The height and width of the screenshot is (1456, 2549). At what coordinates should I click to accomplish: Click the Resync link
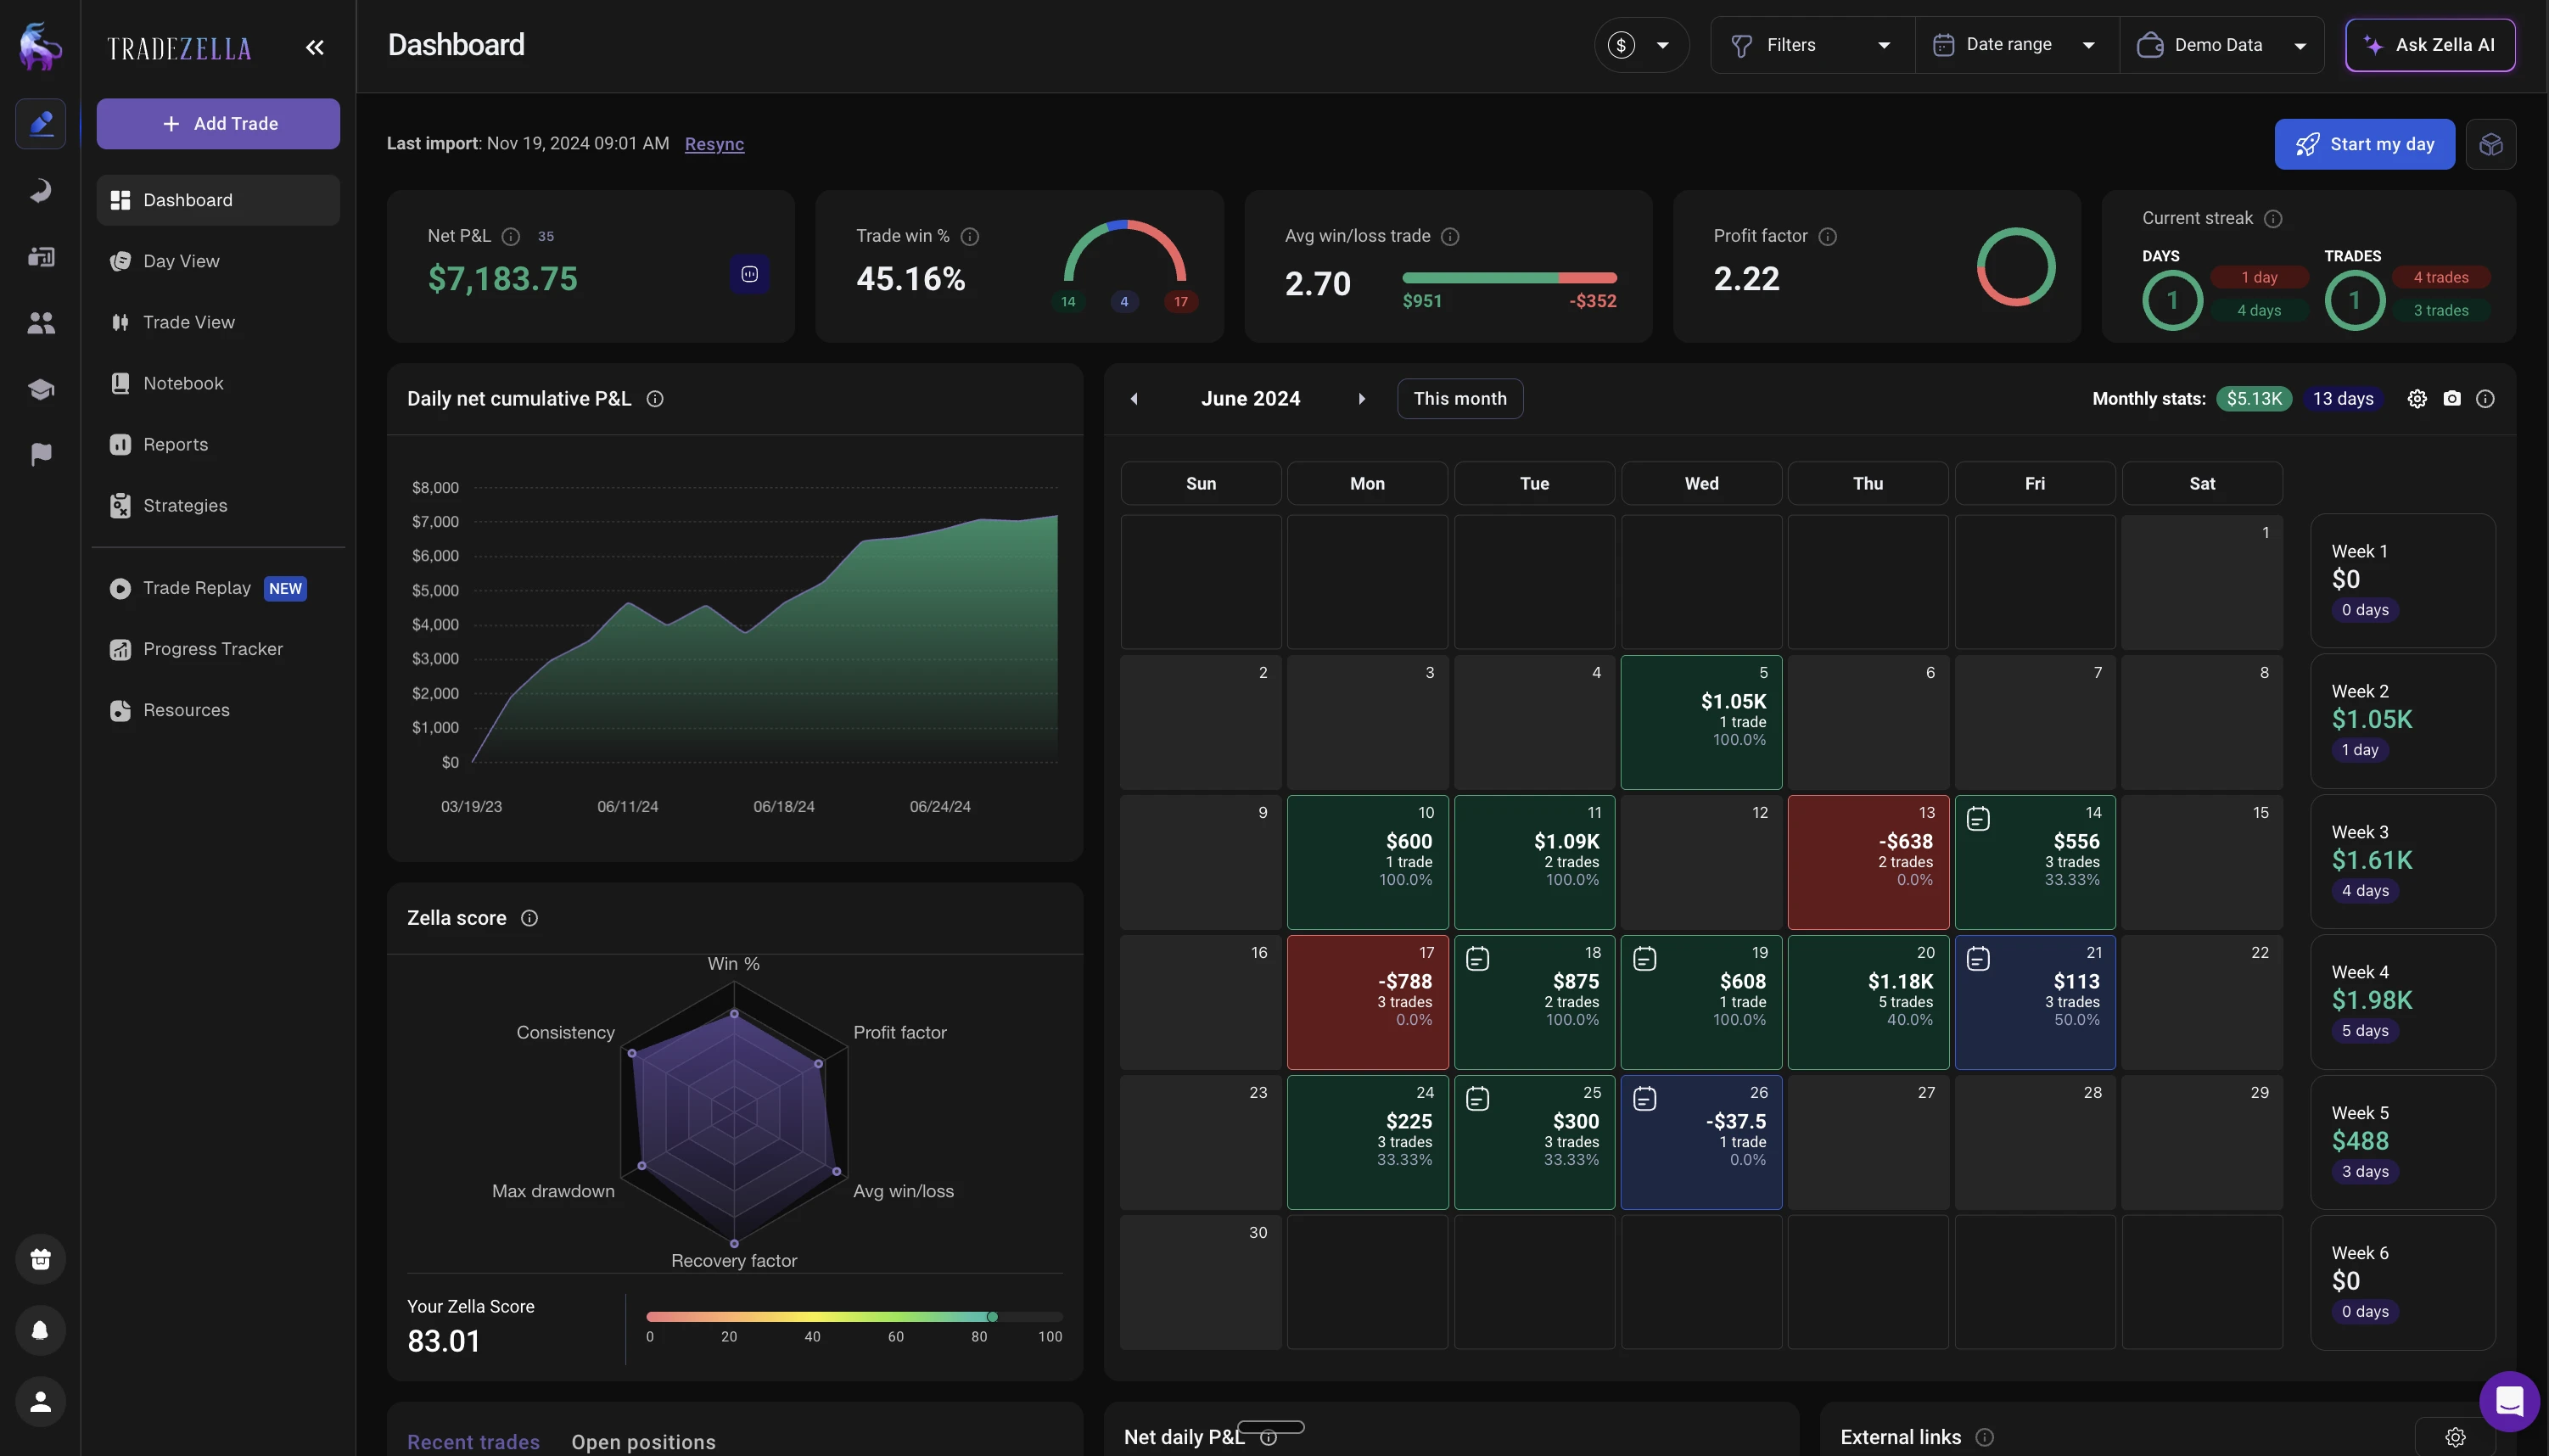click(x=714, y=143)
